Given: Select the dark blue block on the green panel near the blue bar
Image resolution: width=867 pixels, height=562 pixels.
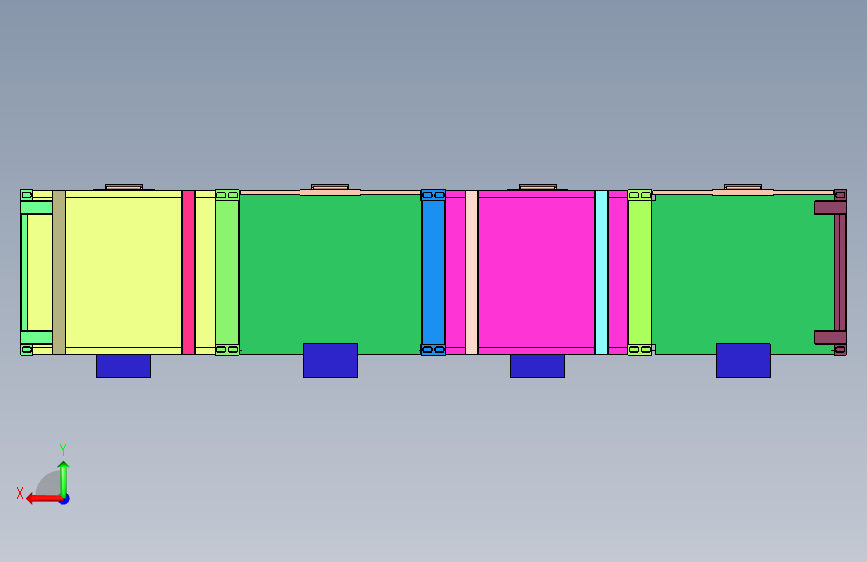Looking at the screenshot, I should (331, 361).
